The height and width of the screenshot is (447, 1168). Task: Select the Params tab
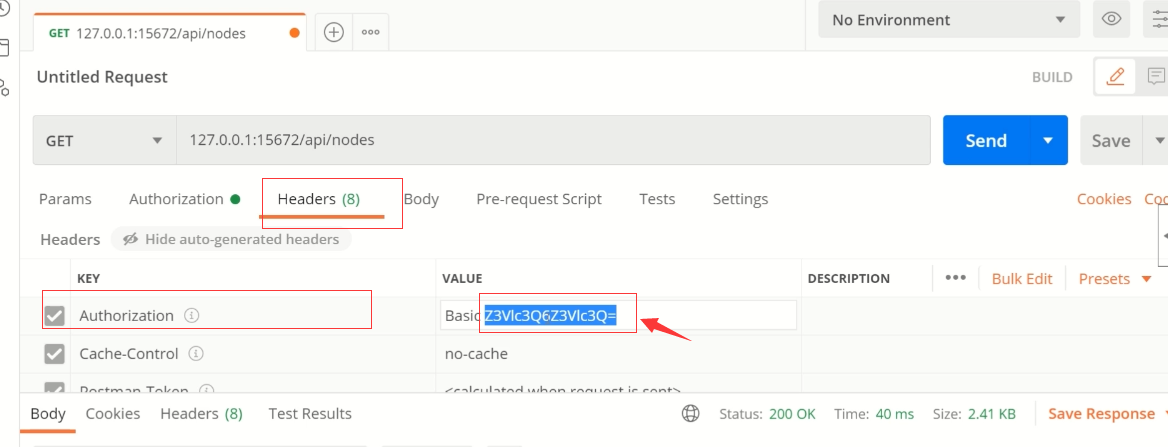65,199
